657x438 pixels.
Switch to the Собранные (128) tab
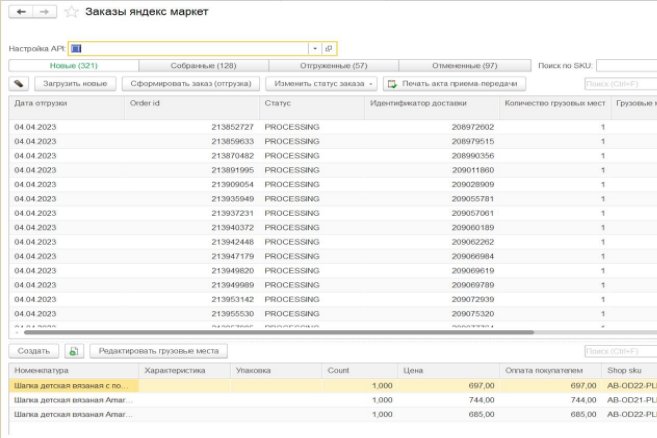[203, 65]
